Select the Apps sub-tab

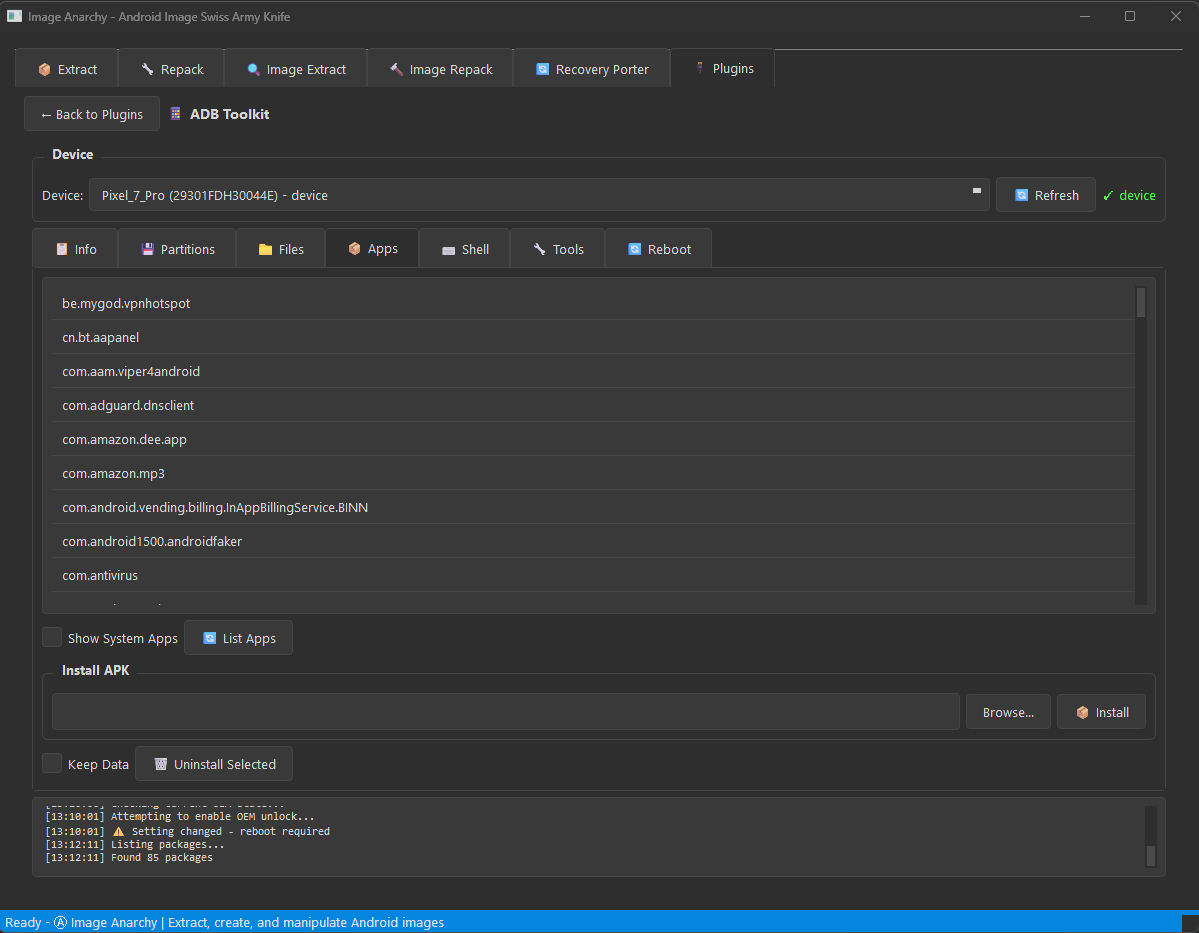tap(372, 248)
